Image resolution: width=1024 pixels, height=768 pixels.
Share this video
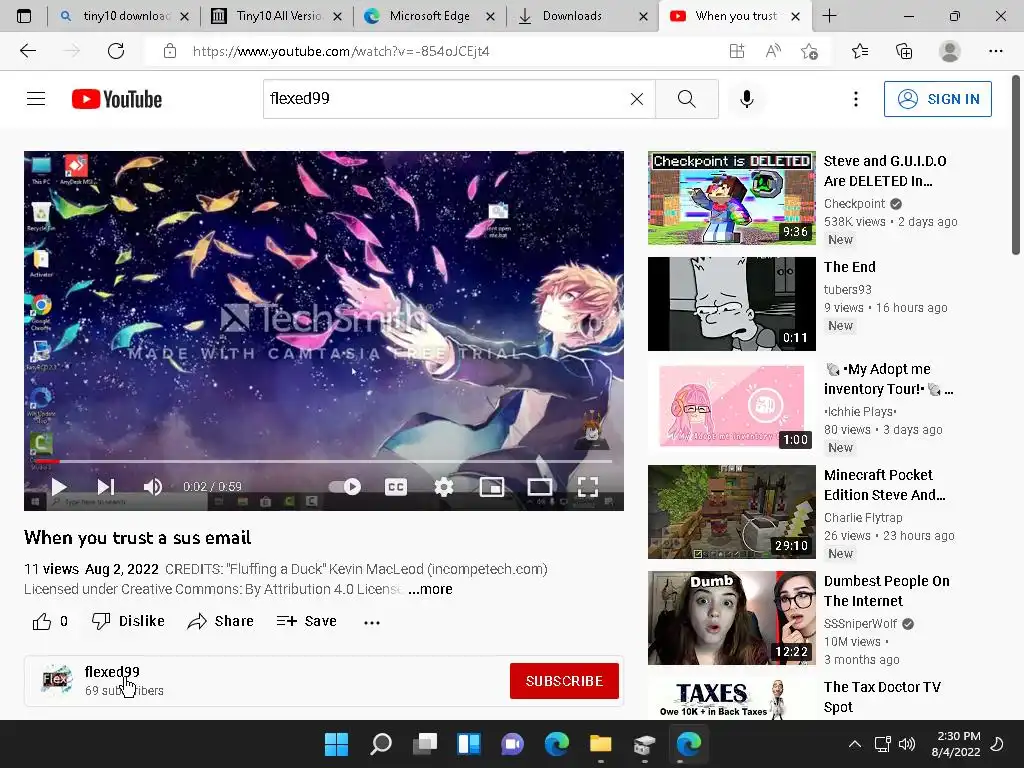(x=220, y=621)
